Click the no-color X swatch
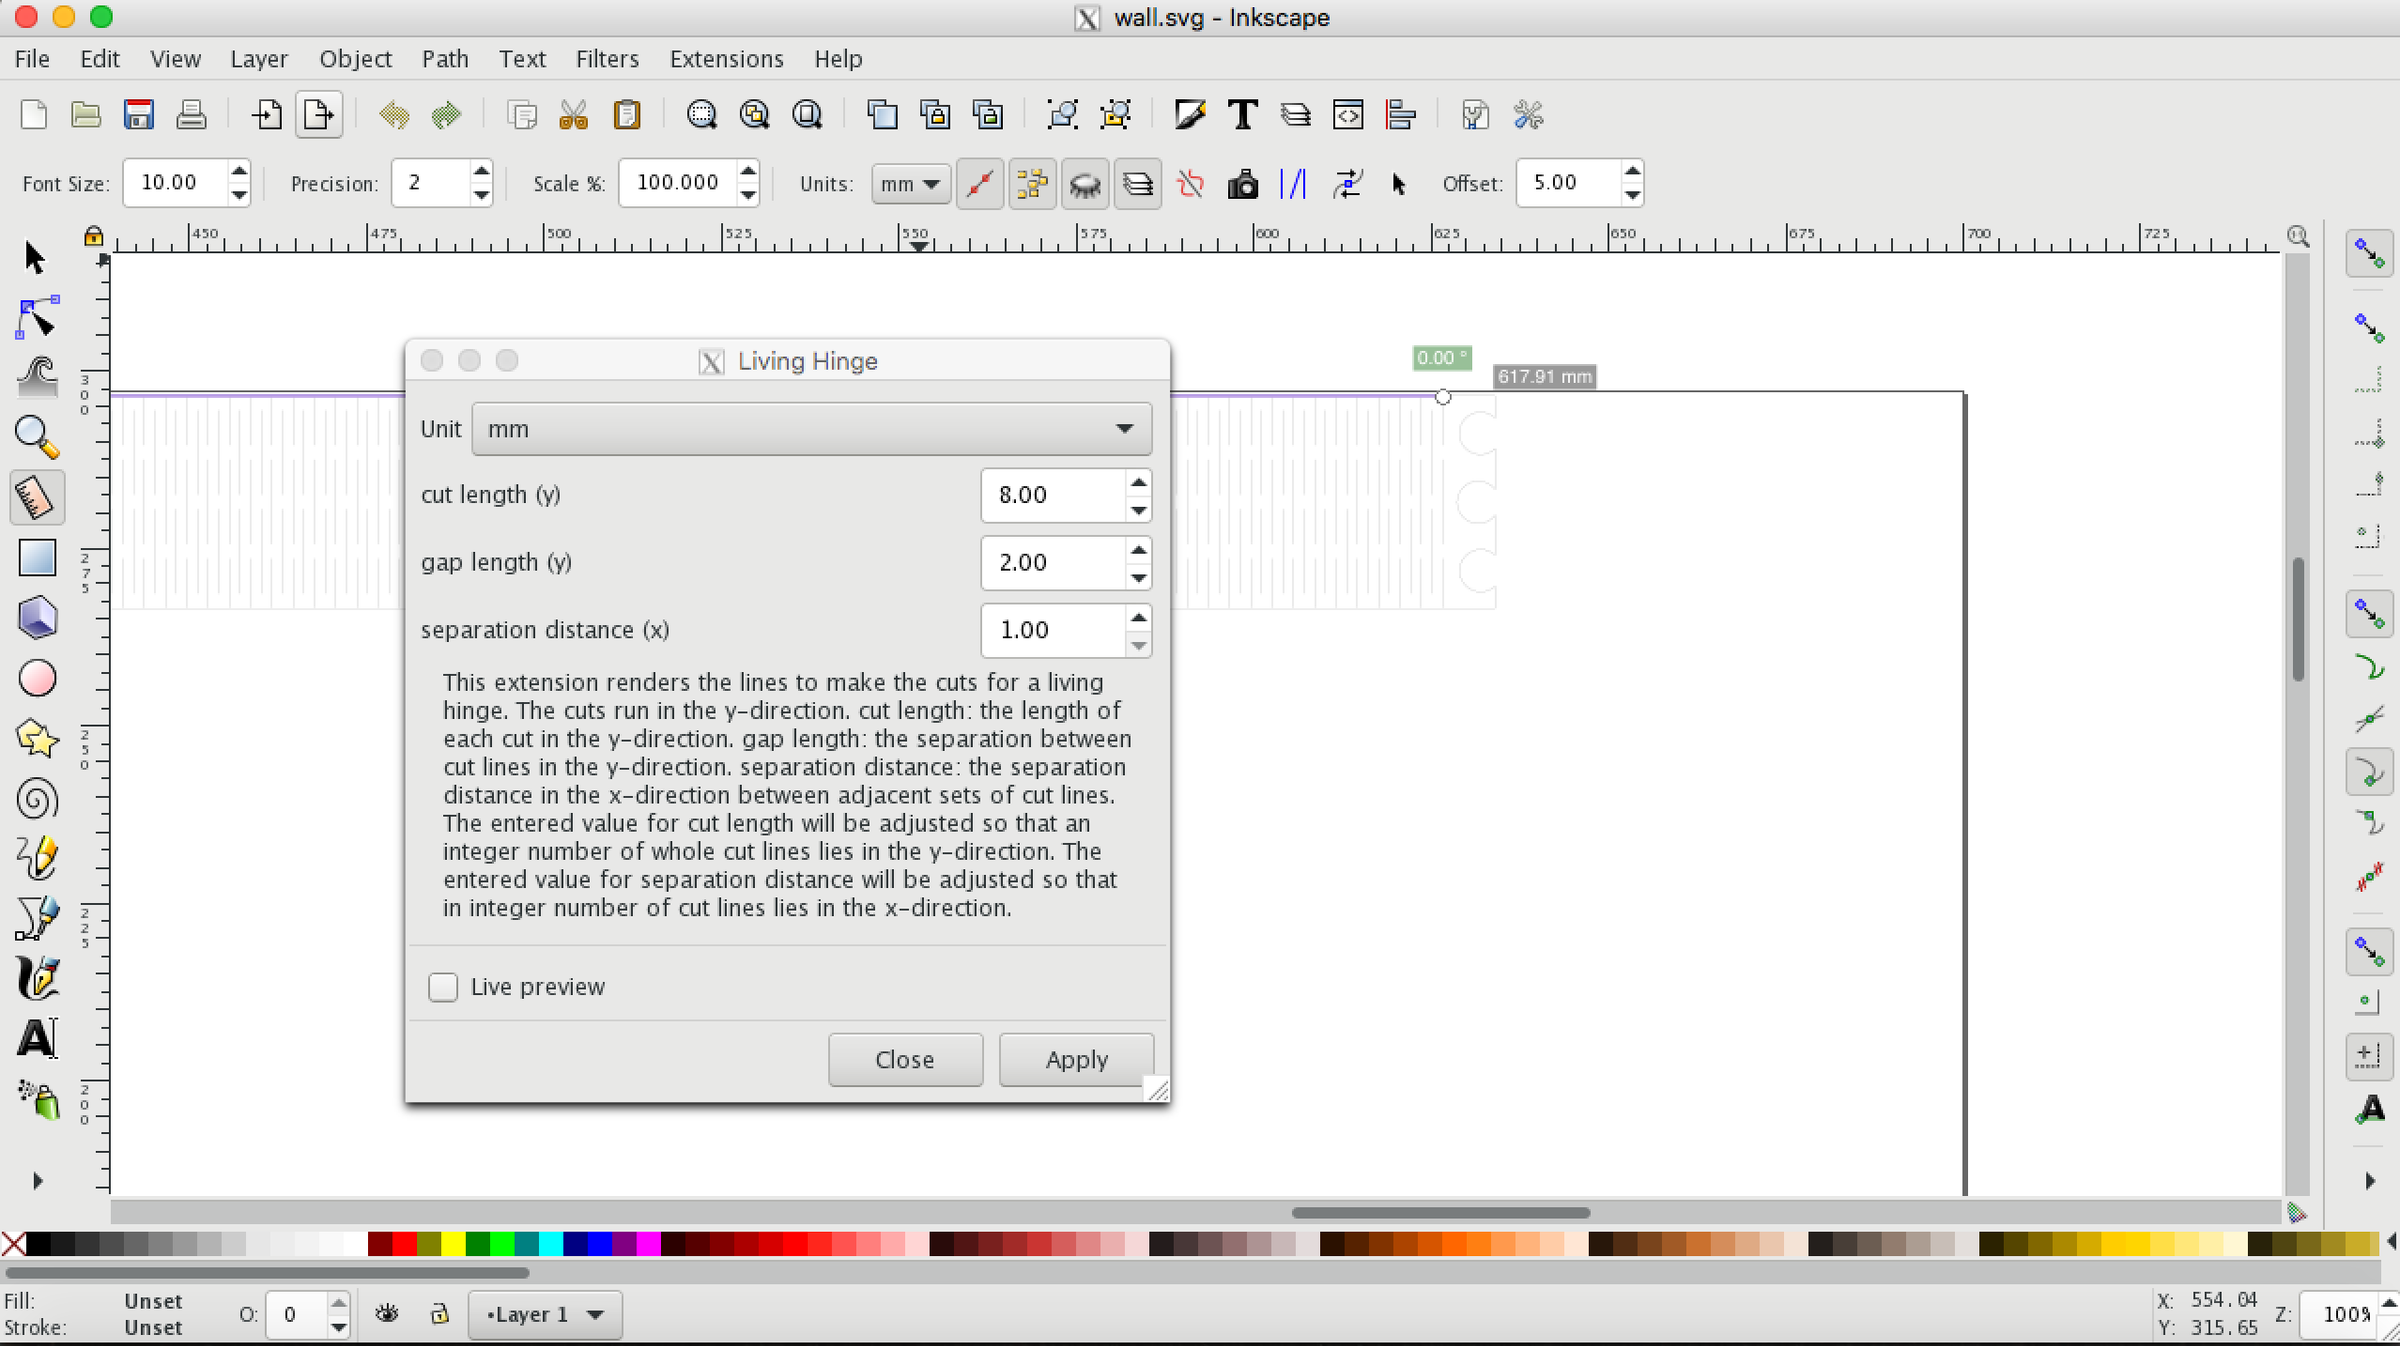This screenshot has width=2400, height=1346. click(13, 1243)
